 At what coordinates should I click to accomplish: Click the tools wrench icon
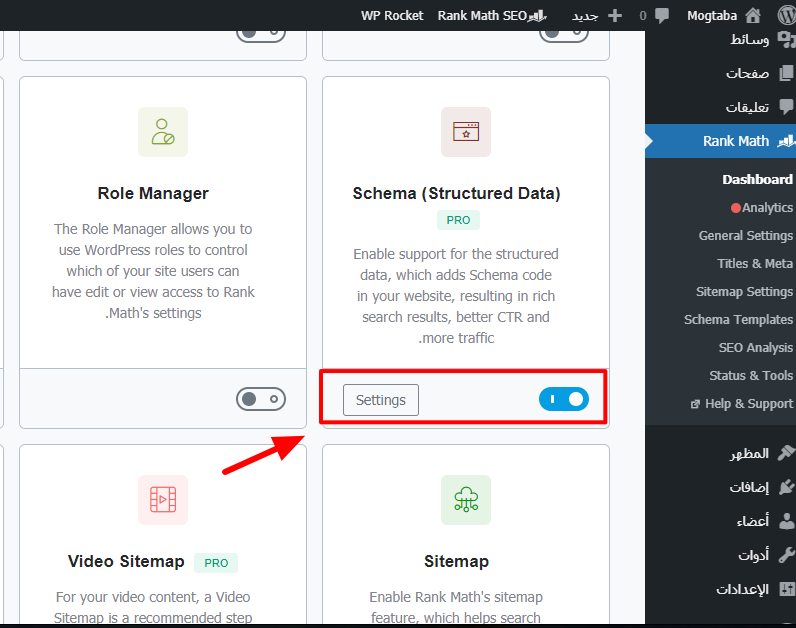point(786,554)
